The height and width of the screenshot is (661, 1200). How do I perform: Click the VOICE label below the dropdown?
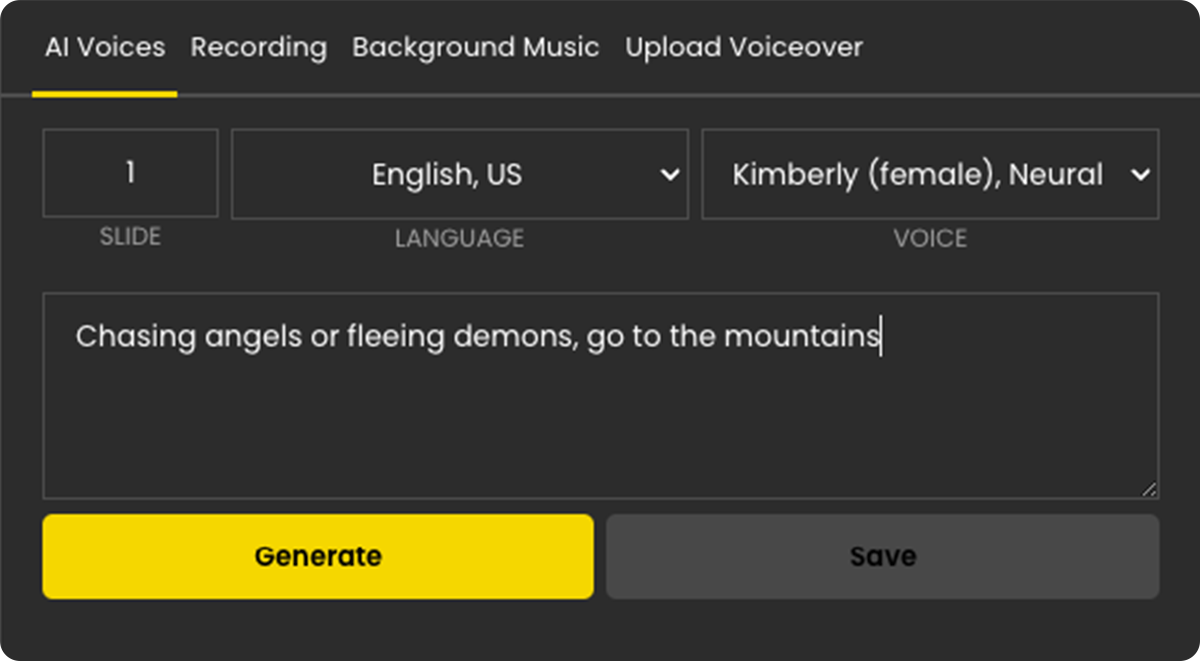[x=930, y=239]
